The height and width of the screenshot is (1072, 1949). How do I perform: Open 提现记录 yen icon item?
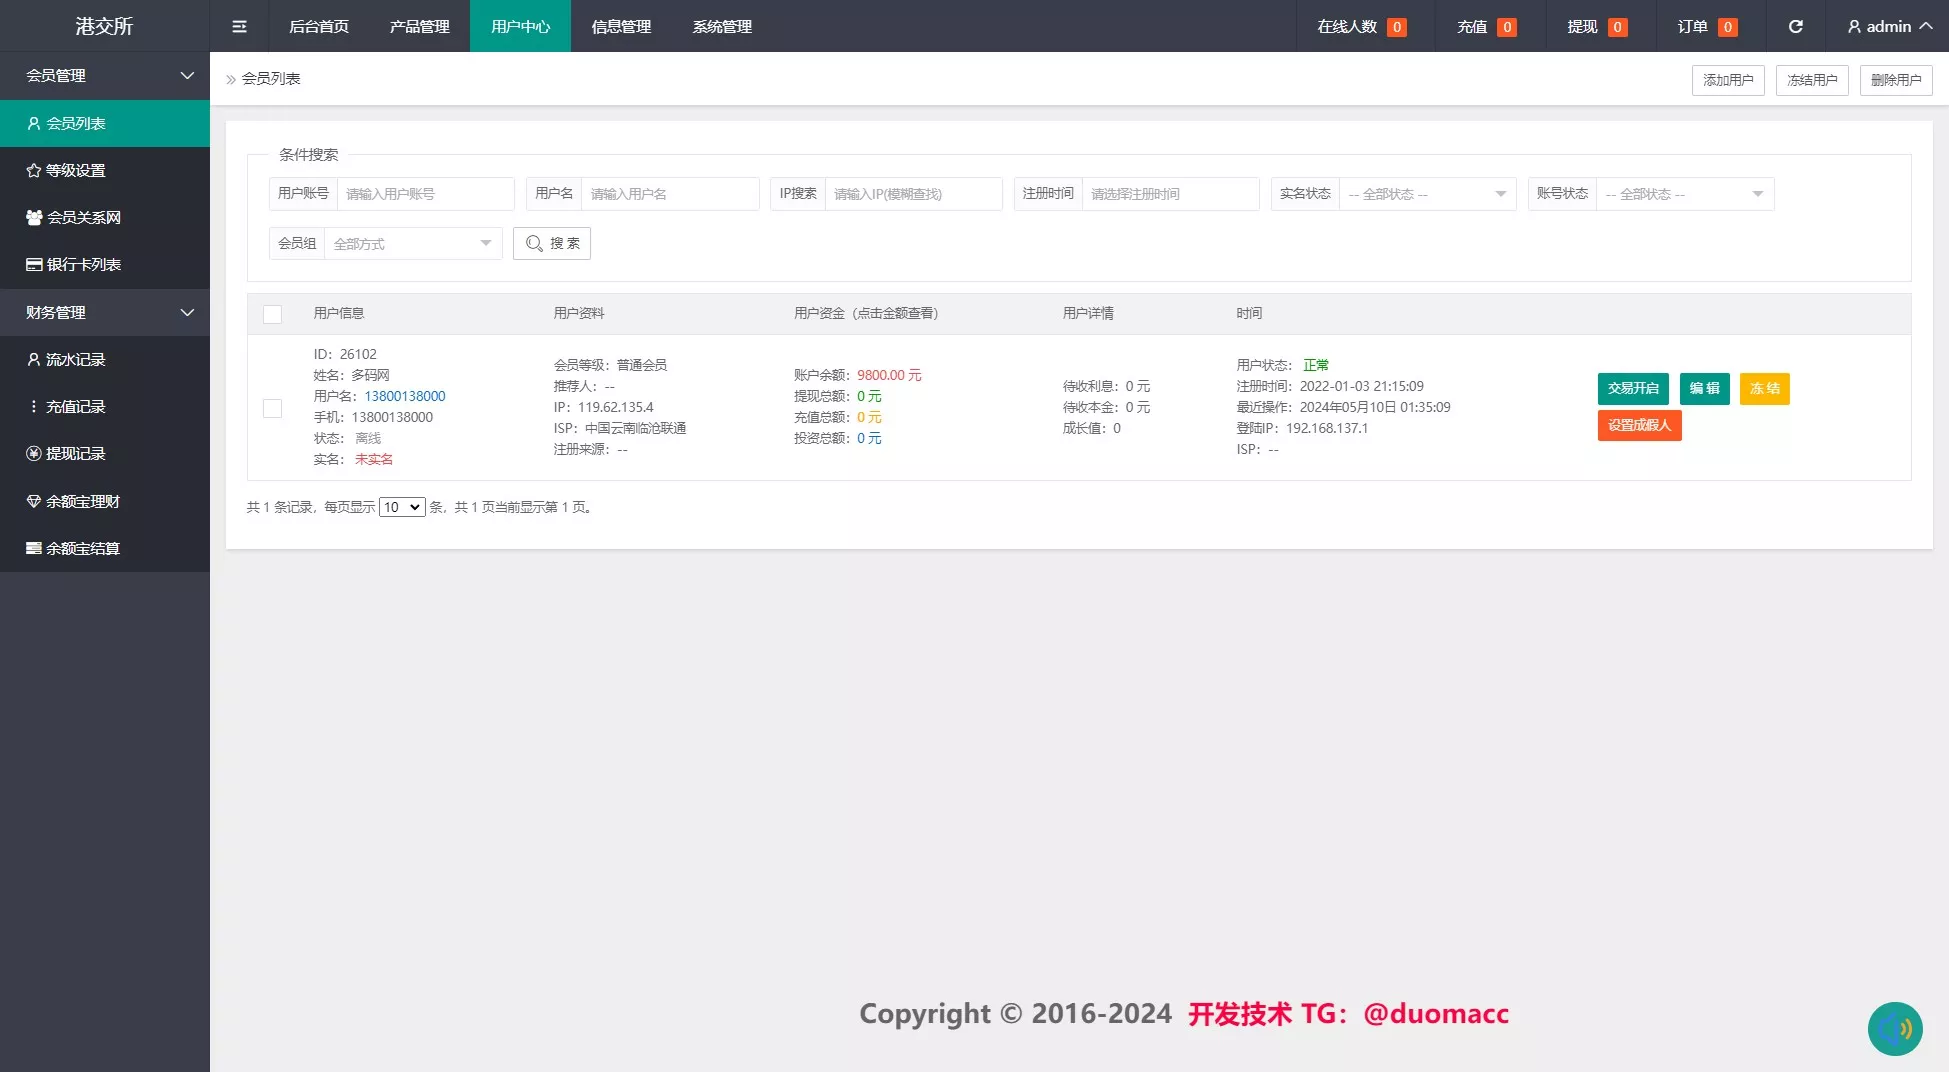pyautogui.click(x=75, y=453)
